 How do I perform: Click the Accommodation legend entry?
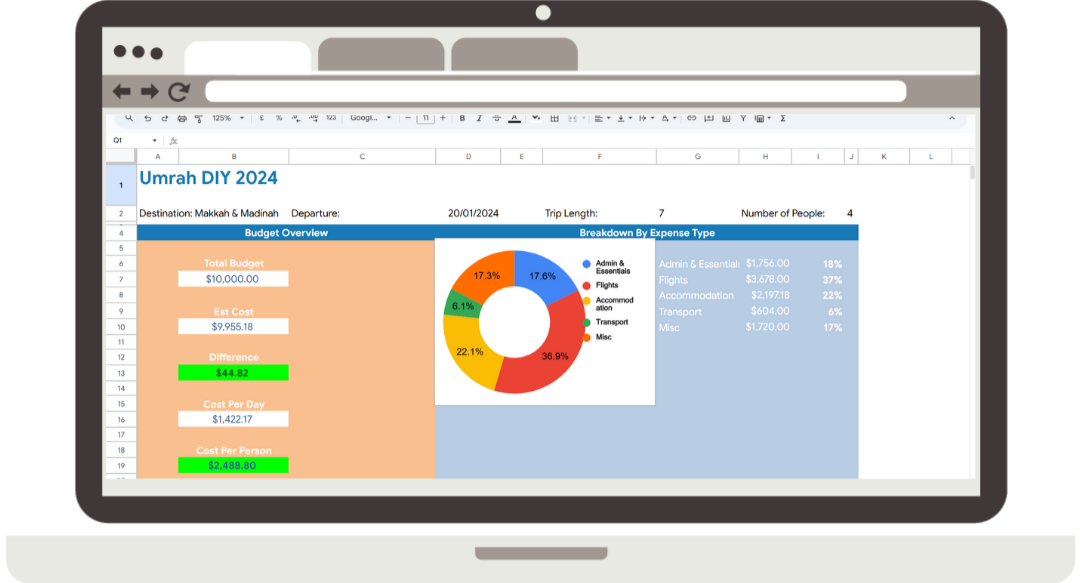point(609,304)
